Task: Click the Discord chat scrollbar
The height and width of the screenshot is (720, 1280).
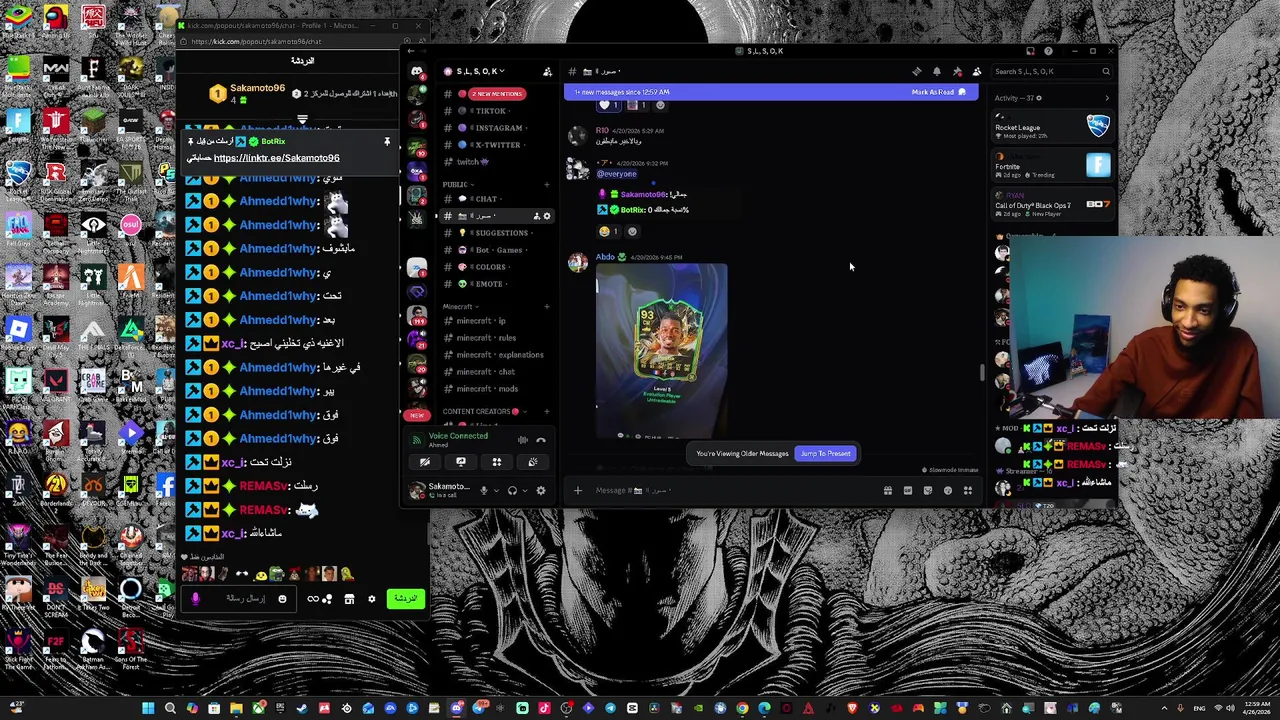Action: tap(982, 372)
